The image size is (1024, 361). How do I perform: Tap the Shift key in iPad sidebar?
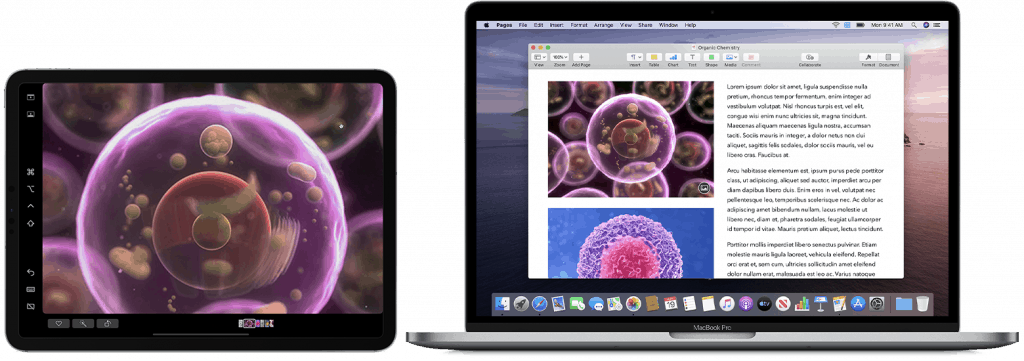[x=30, y=223]
